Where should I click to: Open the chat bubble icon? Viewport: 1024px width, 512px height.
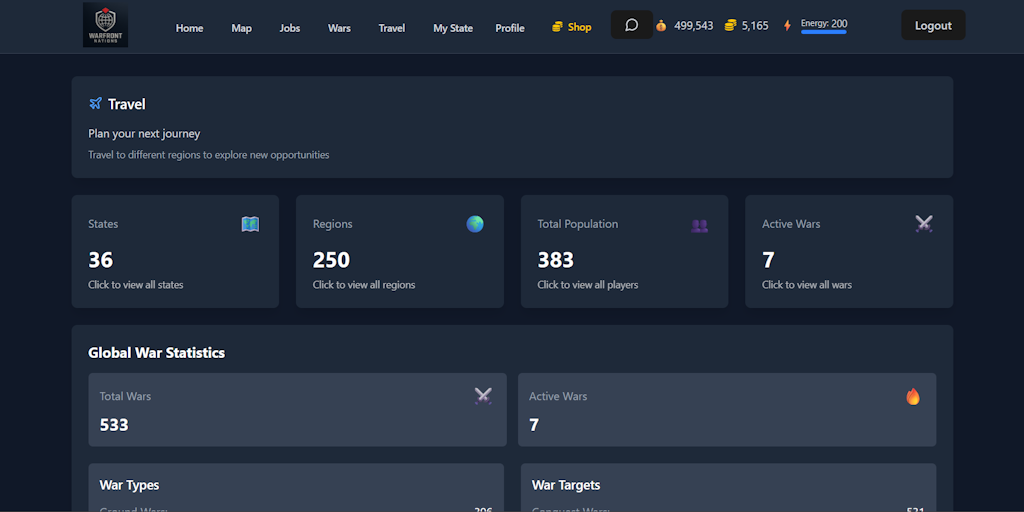tap(632, 25)
